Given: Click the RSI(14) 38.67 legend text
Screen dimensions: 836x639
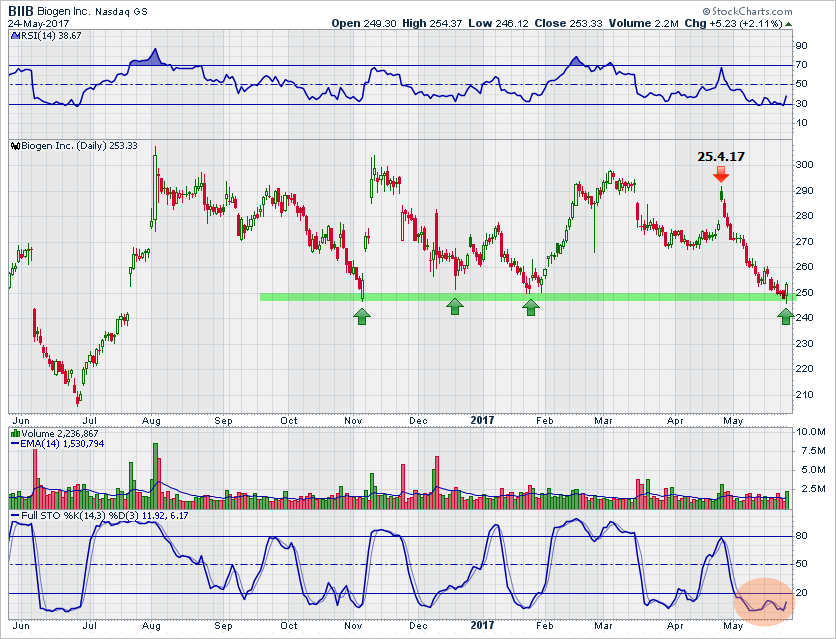Looking at the screenshot, I should (x=51, y=36).
